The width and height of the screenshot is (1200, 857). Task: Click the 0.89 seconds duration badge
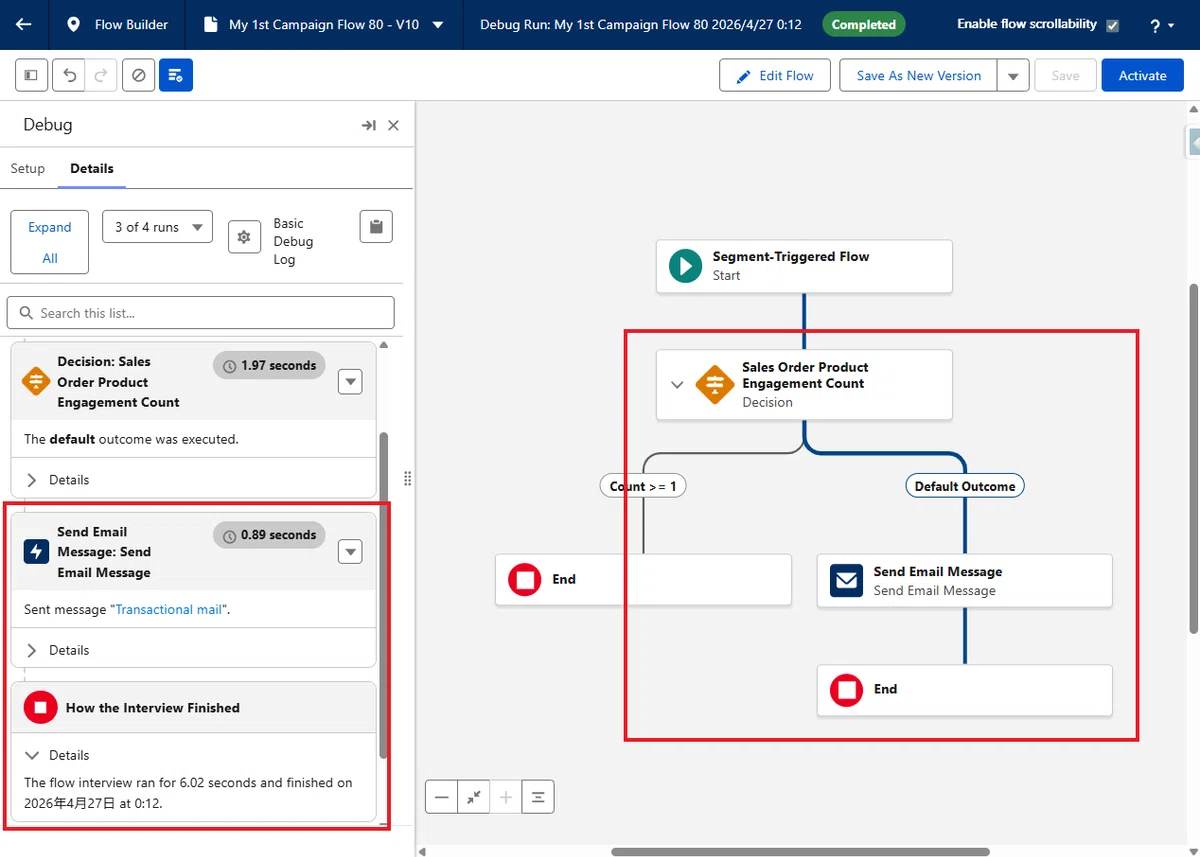click(270, 535)
